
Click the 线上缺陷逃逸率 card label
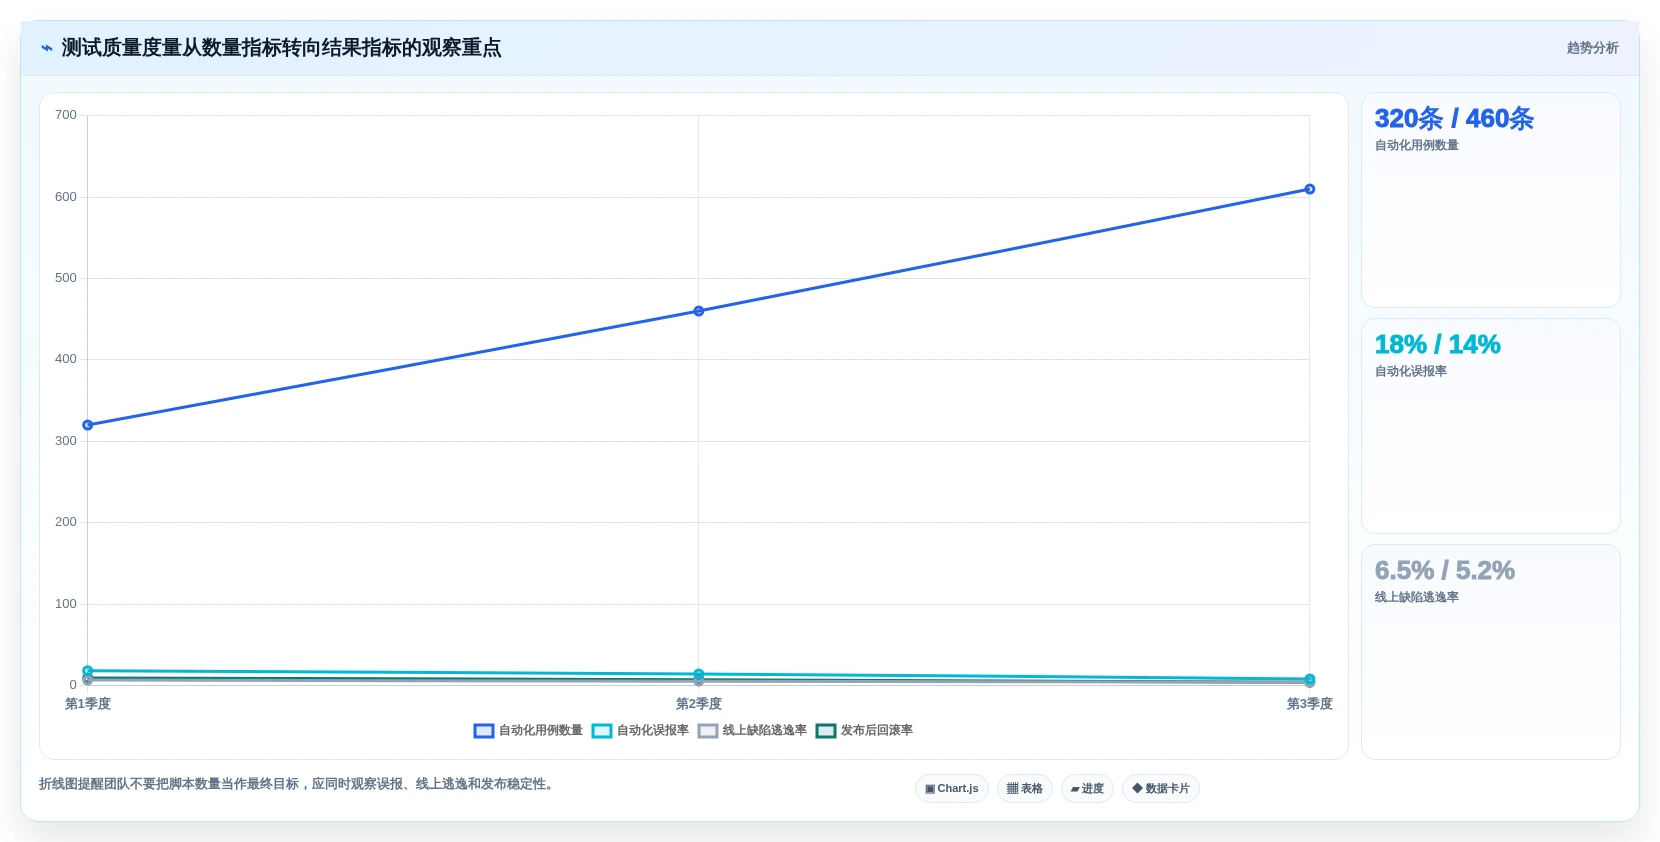tap(1416, 597)
